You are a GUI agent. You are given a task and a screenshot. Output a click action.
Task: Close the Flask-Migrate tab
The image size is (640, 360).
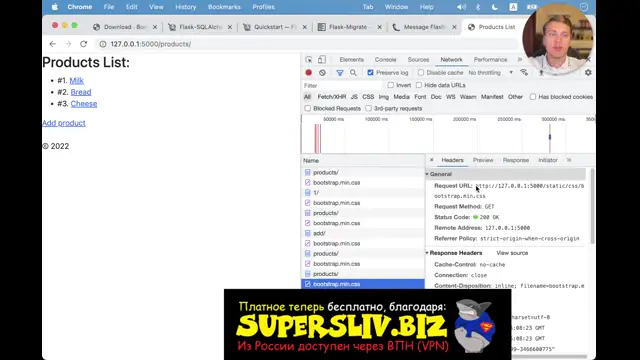[x=380, y=27]
